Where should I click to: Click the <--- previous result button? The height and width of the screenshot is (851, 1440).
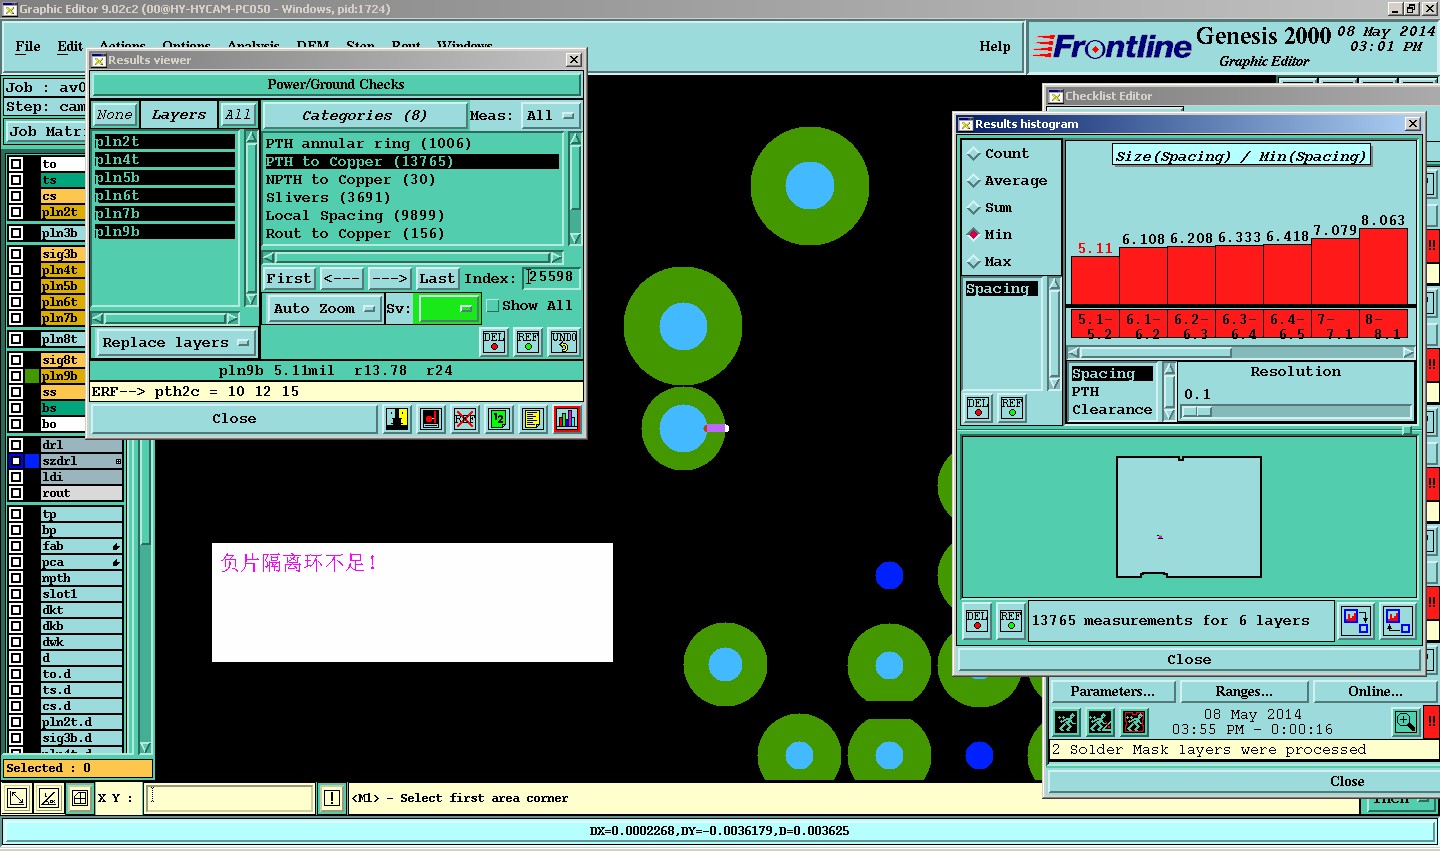pos(342,279)
